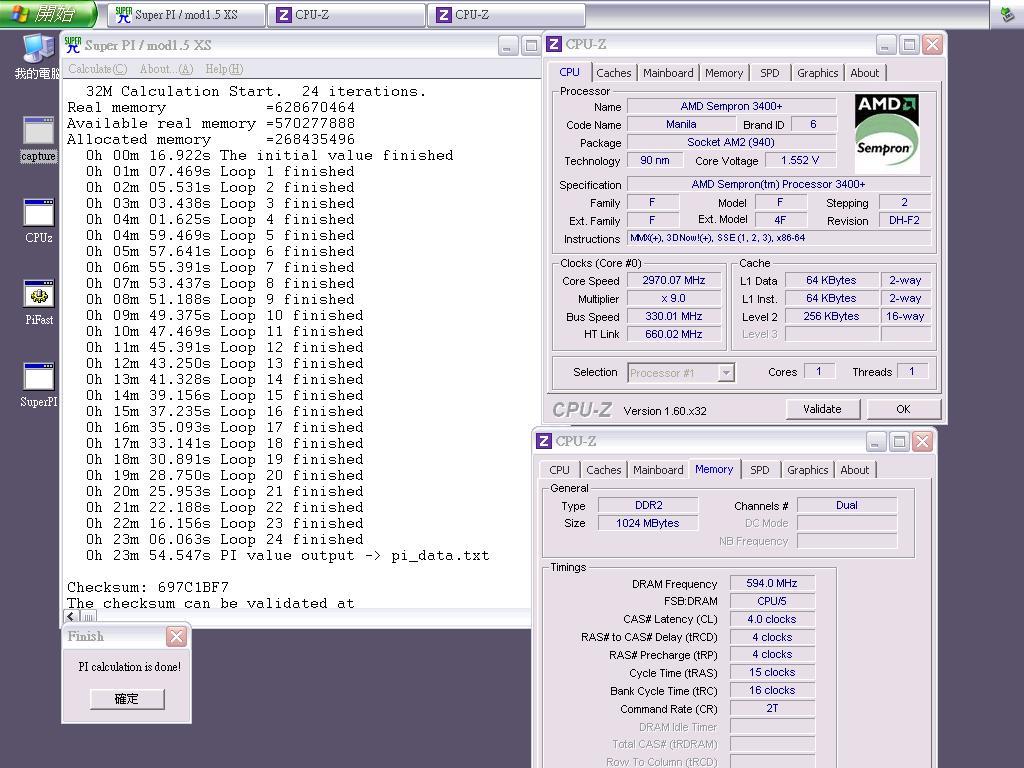The width and height of the screenshot is (1024, 768).
Task: Click the DRAM Frequency 594.0 MHz value
Action: point(772,583)
